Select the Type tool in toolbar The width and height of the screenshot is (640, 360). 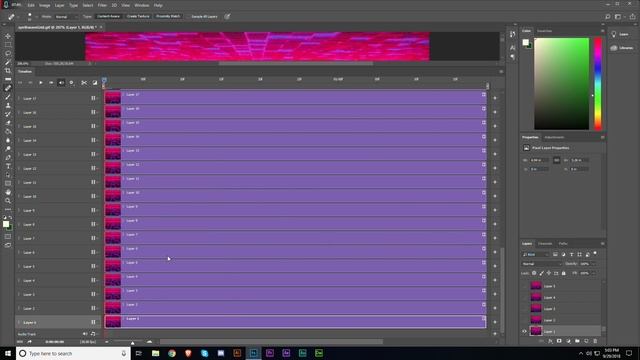pyautogui.click(x=8, y=166)
